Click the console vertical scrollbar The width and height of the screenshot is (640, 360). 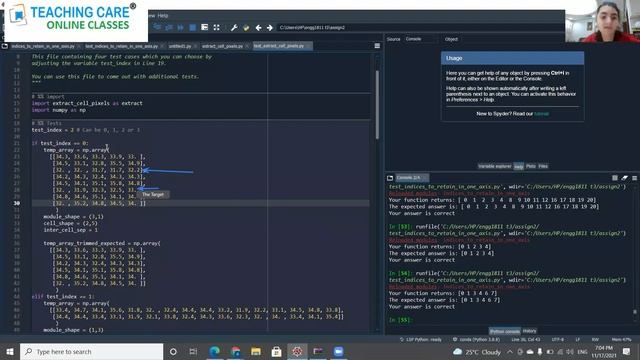pos(635,312)
